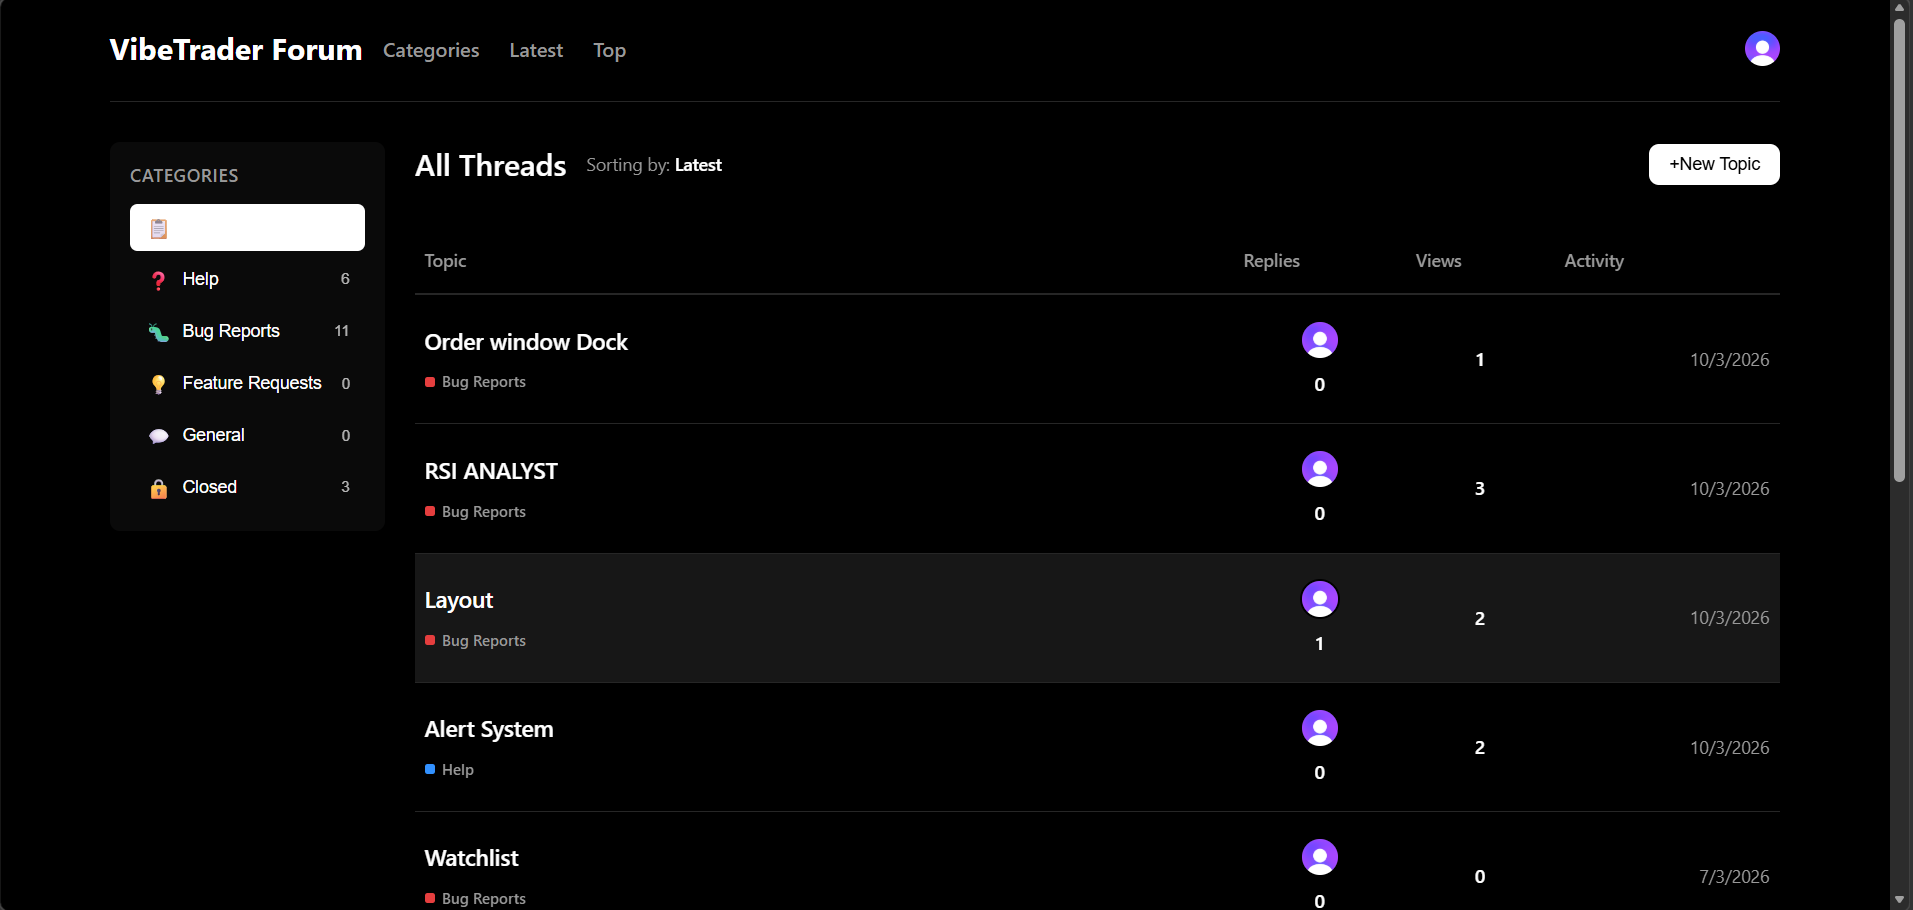The height and width of the screenshot is (910, 1913).
Task: Click the Feature Requests lightbulb icon
Action: click(x=158, y=384)
